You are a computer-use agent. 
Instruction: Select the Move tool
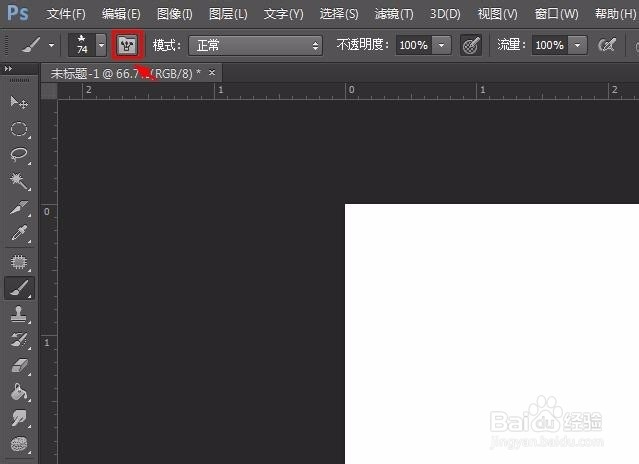pos(19,102)
